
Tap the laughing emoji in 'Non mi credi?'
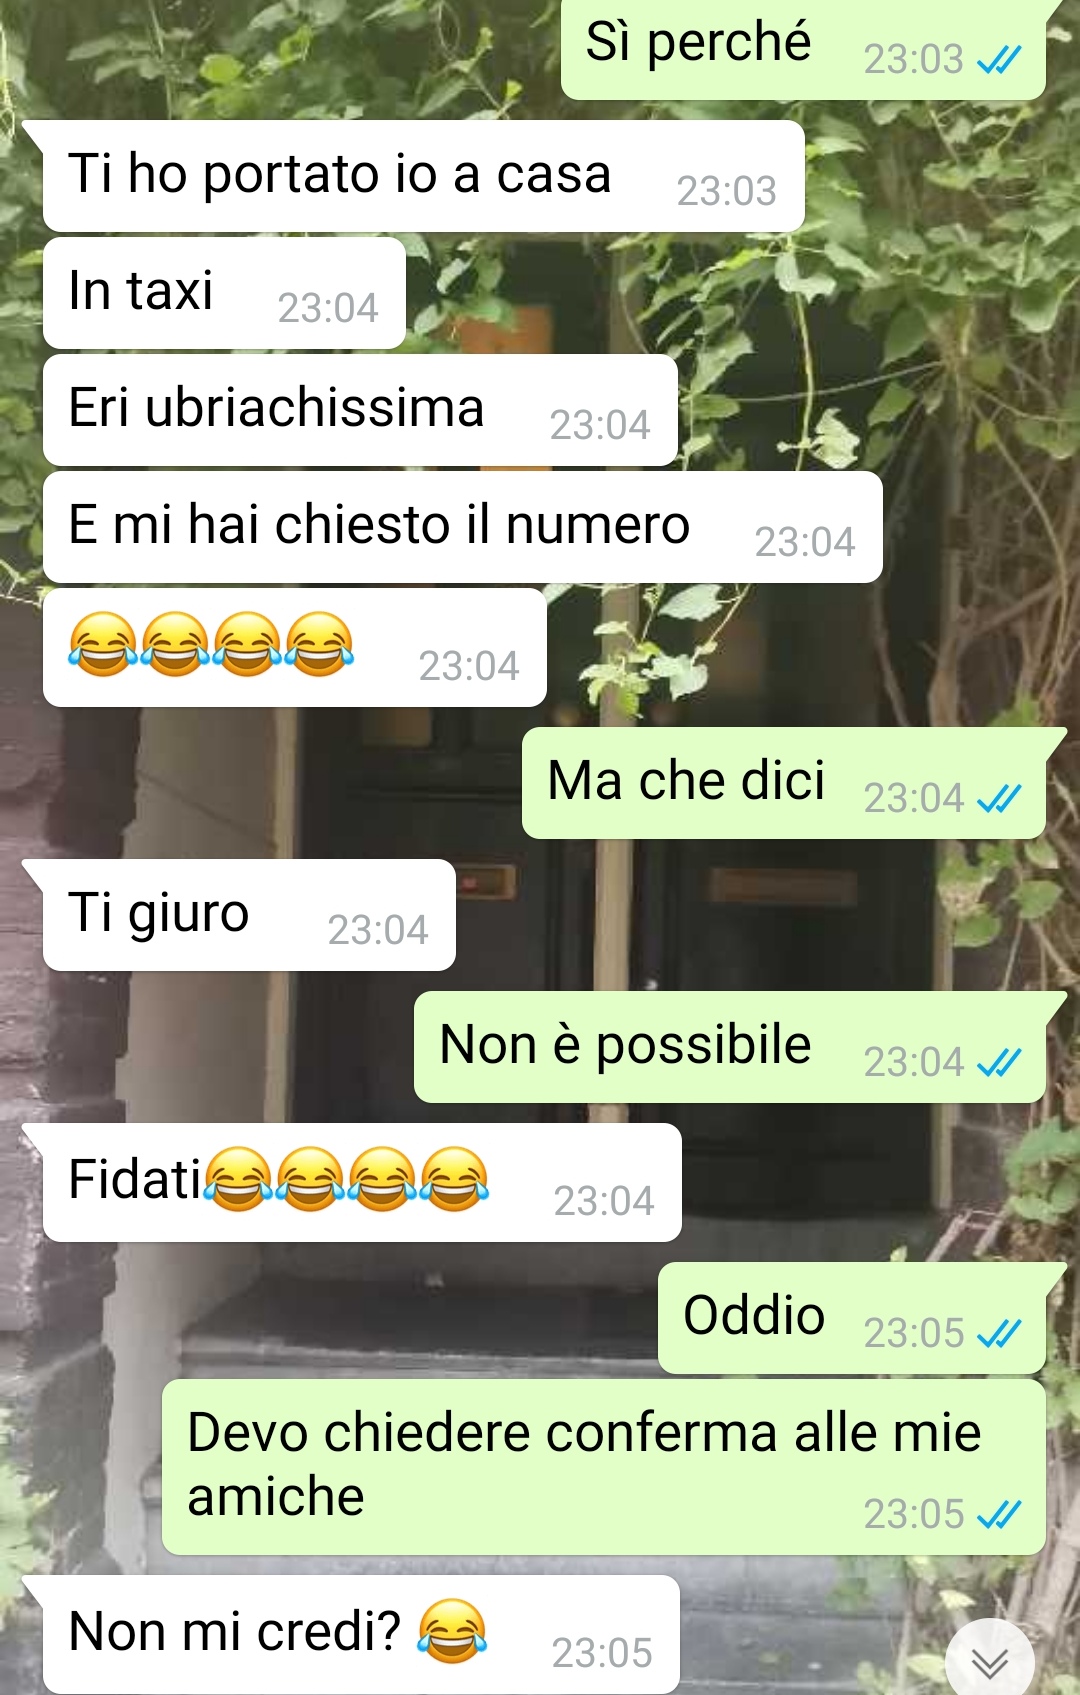click(452, 1631)
